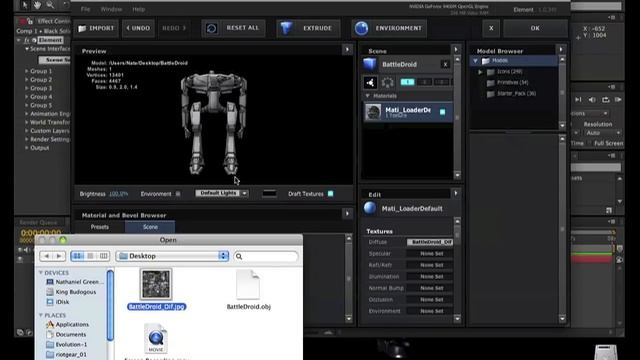640x360 pixels.
Task: Click the Undo button
Action: point(138,28)
